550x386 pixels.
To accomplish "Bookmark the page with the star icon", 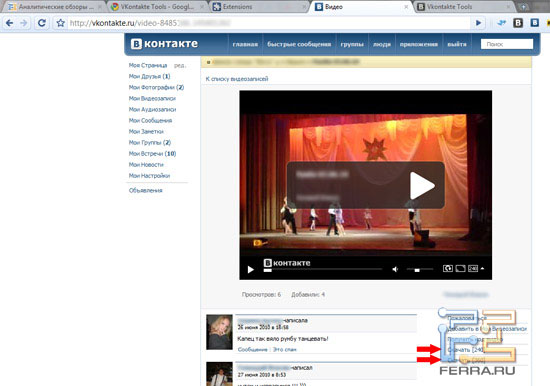I will click(61, 23).
